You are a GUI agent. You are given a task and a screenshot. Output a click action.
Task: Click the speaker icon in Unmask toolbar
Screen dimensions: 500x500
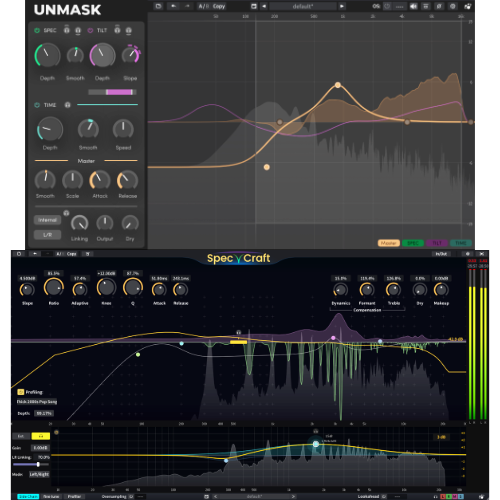(x=413, y=6)
